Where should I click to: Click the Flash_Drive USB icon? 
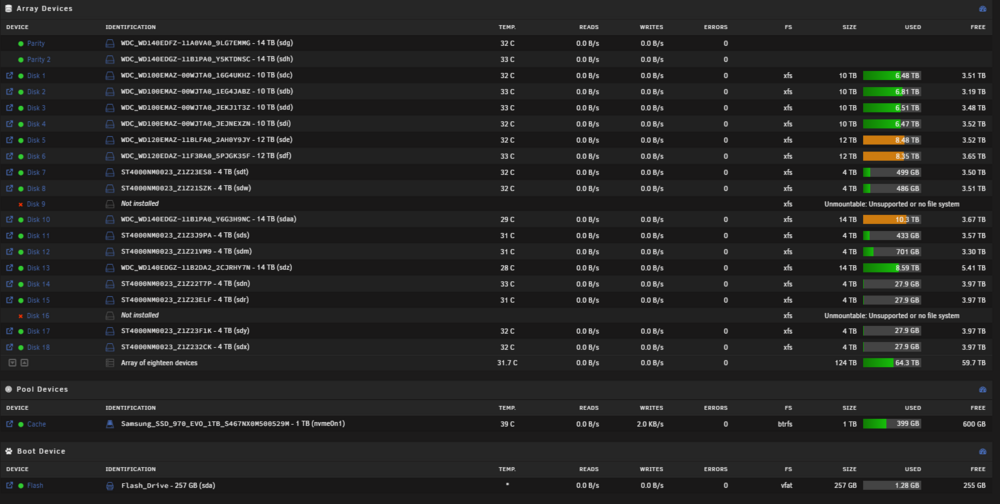(110, 485)
